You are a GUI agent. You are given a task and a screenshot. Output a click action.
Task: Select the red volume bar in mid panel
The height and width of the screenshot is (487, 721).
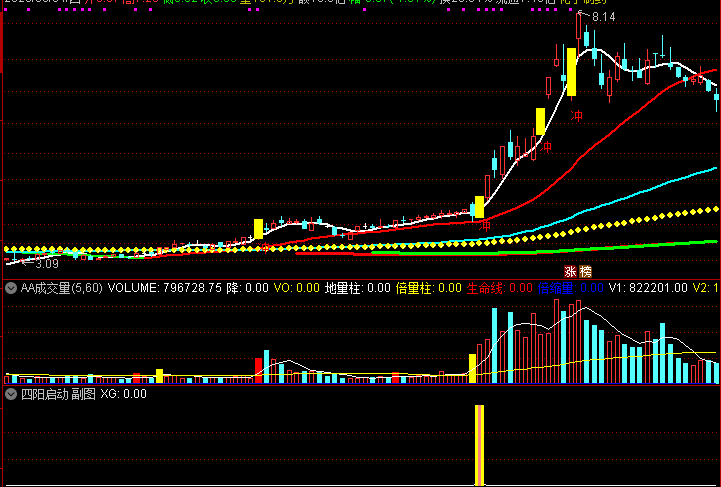tap(258, 370)
